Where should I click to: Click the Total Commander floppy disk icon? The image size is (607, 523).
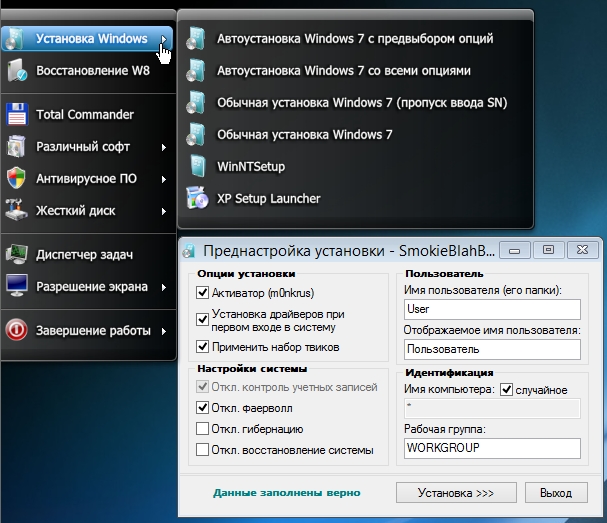(17, 114)
